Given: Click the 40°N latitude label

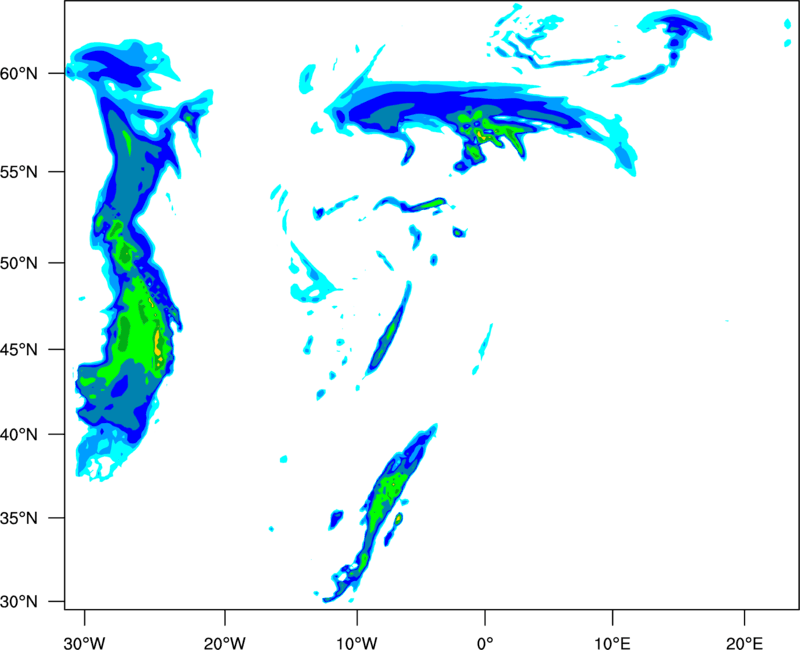Looking at the screenshot, I should tap(19, 434).
